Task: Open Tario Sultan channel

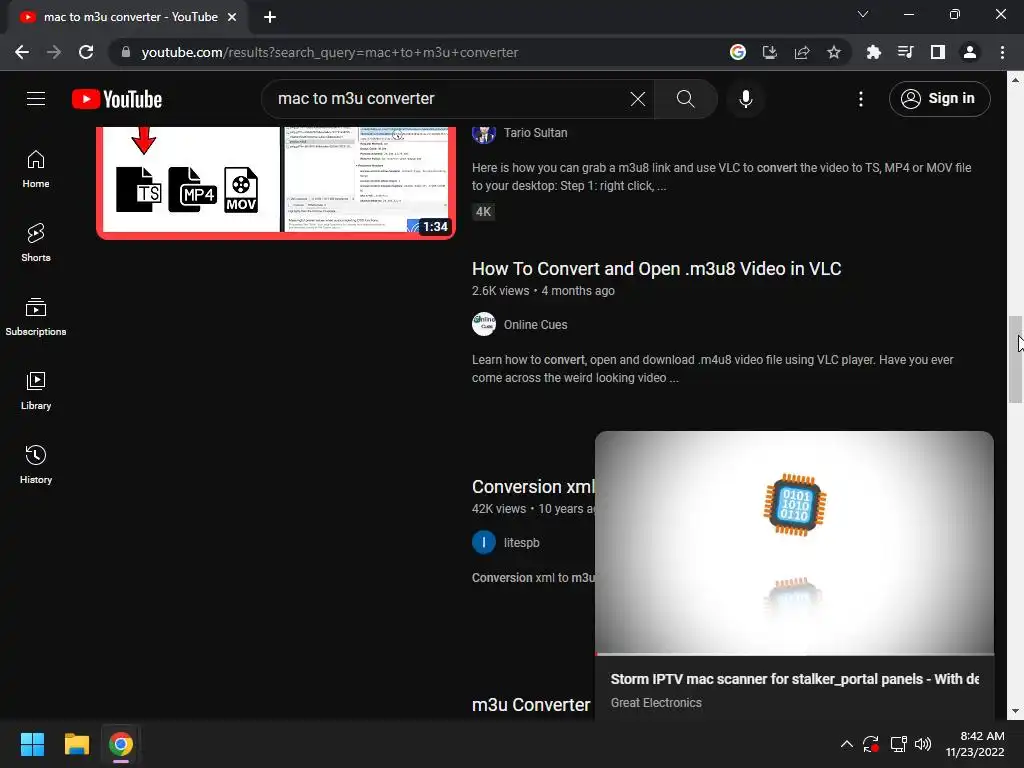Action: click(x=535, y=133)
